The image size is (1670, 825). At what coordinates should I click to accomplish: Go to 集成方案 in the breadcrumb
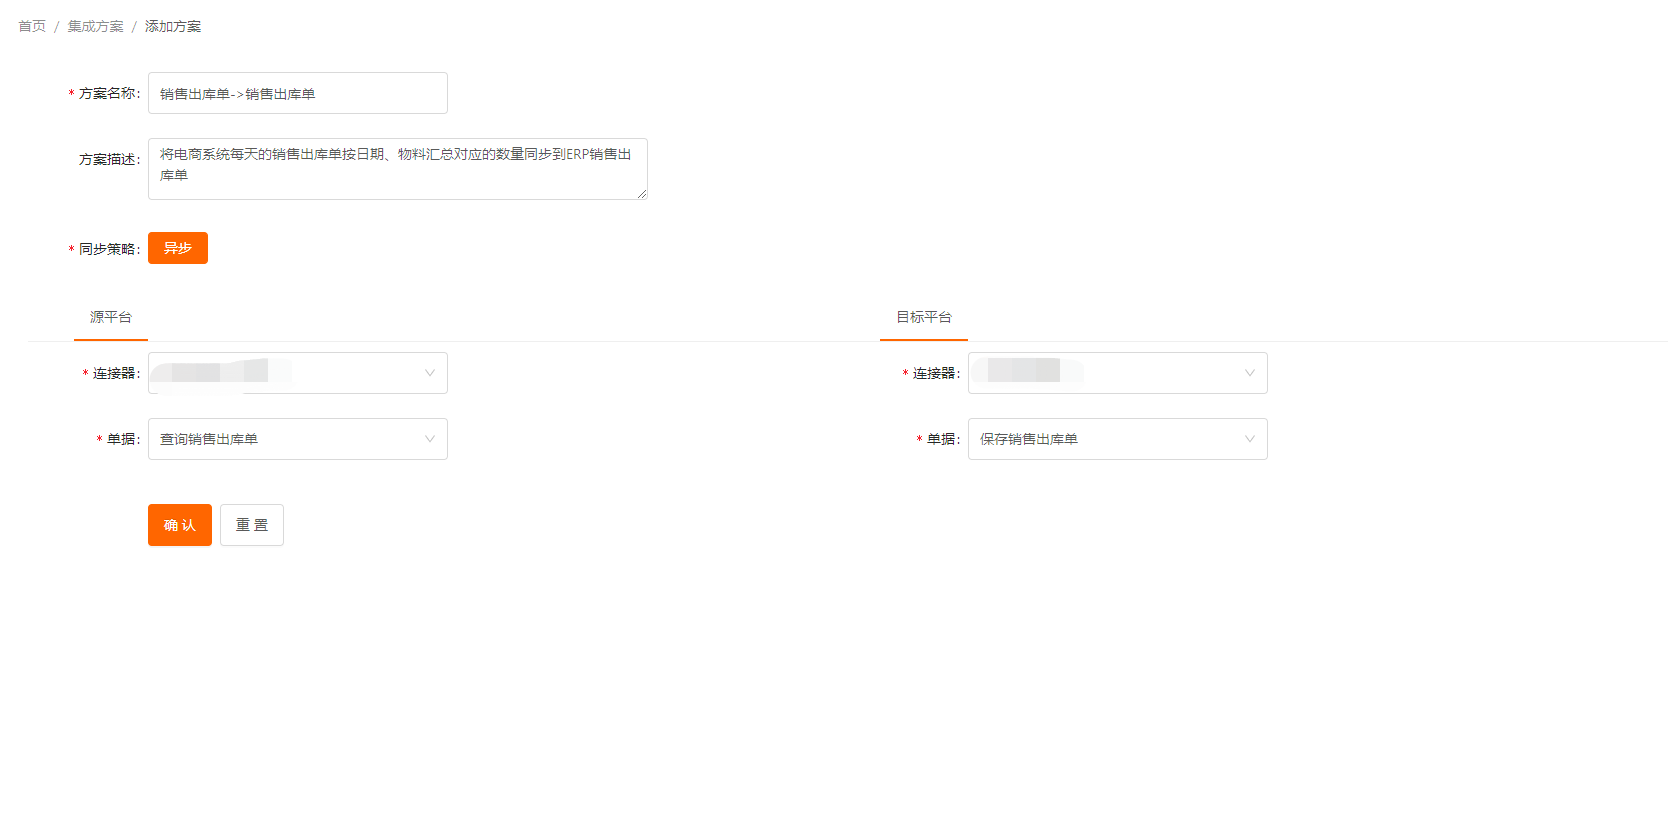[x=95, y=26]
